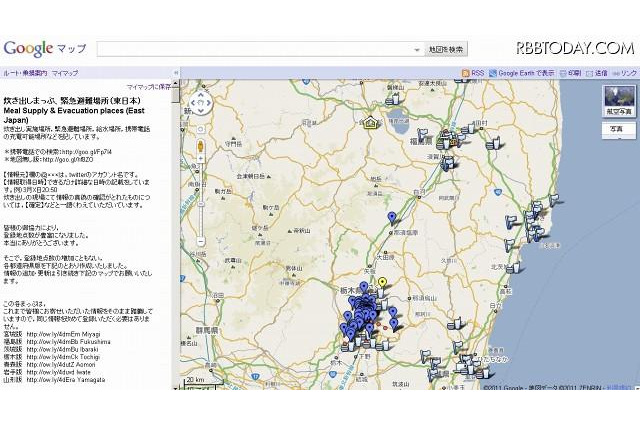Click the blue pin marker near 那須塩原
The width and height of the screenshot is (640, 426).
click(392, 218)
